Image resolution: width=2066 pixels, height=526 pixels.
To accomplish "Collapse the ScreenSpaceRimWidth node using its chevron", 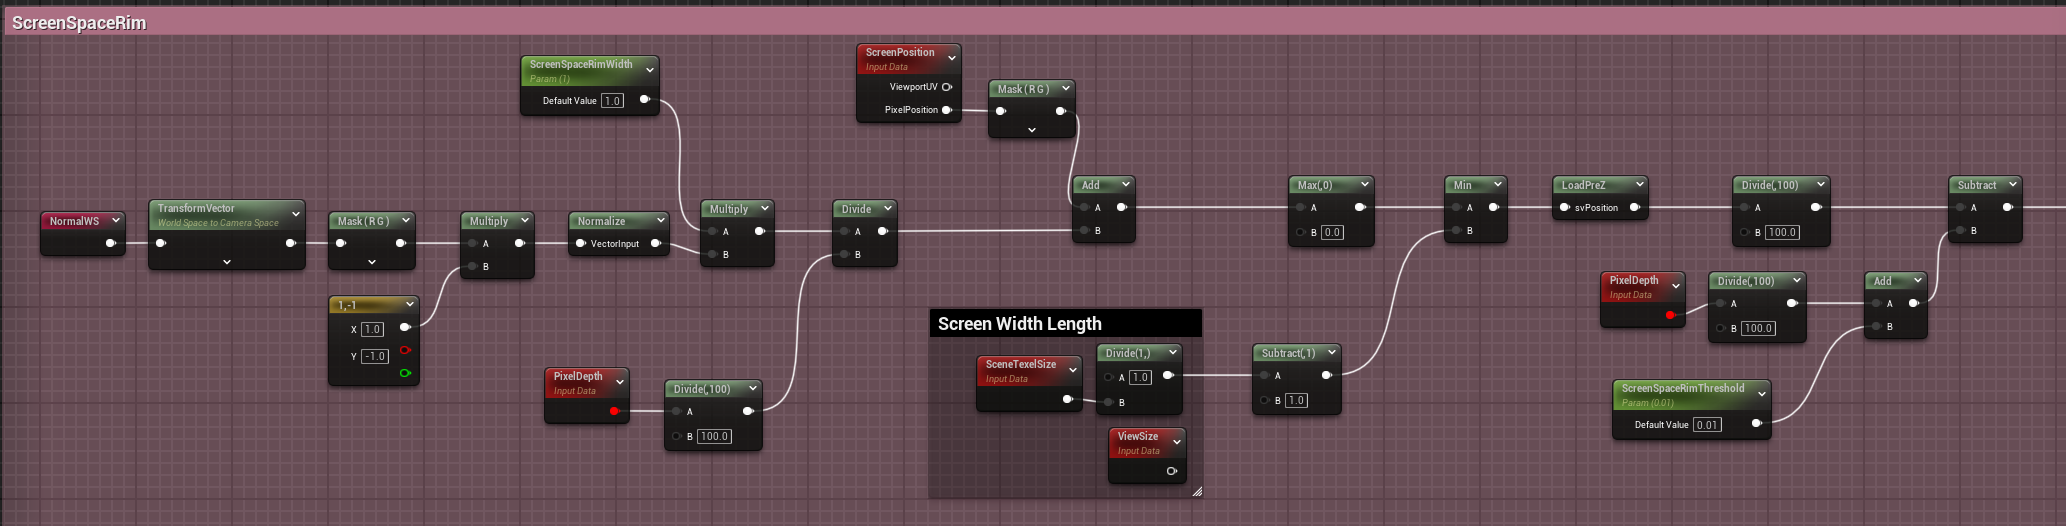I will coord(650,70).
